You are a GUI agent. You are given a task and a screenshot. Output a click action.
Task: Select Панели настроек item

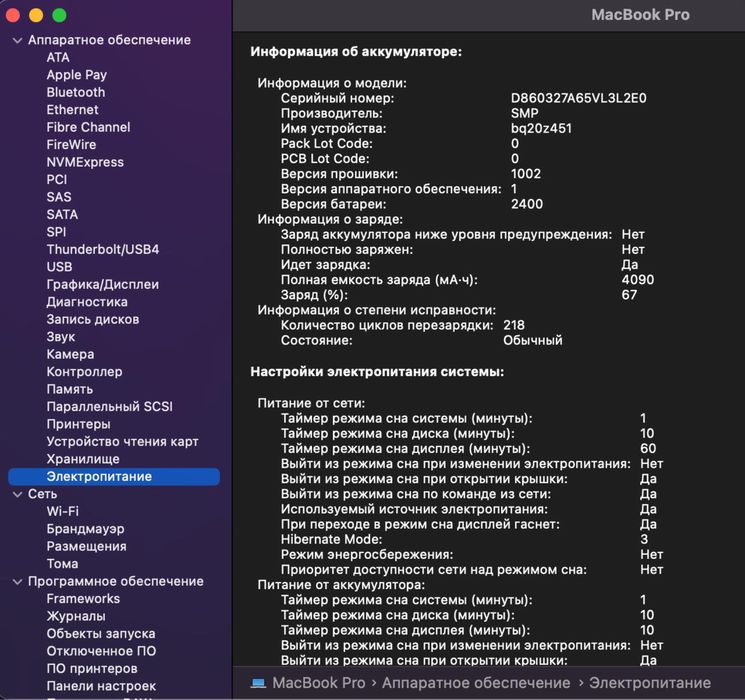(x=101, y=686)
